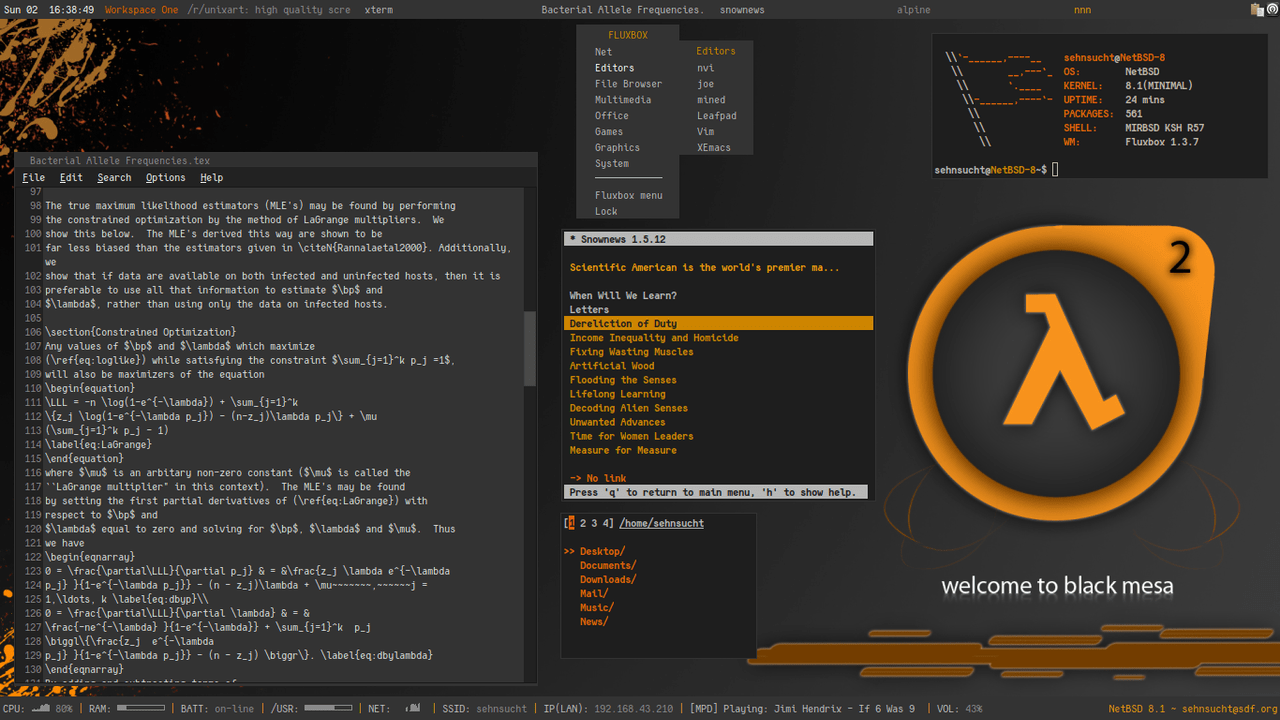Open the Options menu in the editor
The width and height of the screenshot is (1280, 720).
coord(165,178)
